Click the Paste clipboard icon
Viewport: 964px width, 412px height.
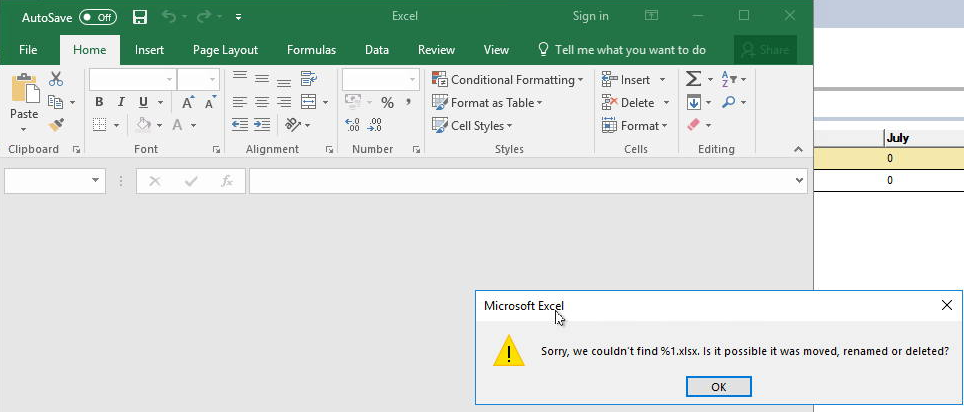pos(24,92)
